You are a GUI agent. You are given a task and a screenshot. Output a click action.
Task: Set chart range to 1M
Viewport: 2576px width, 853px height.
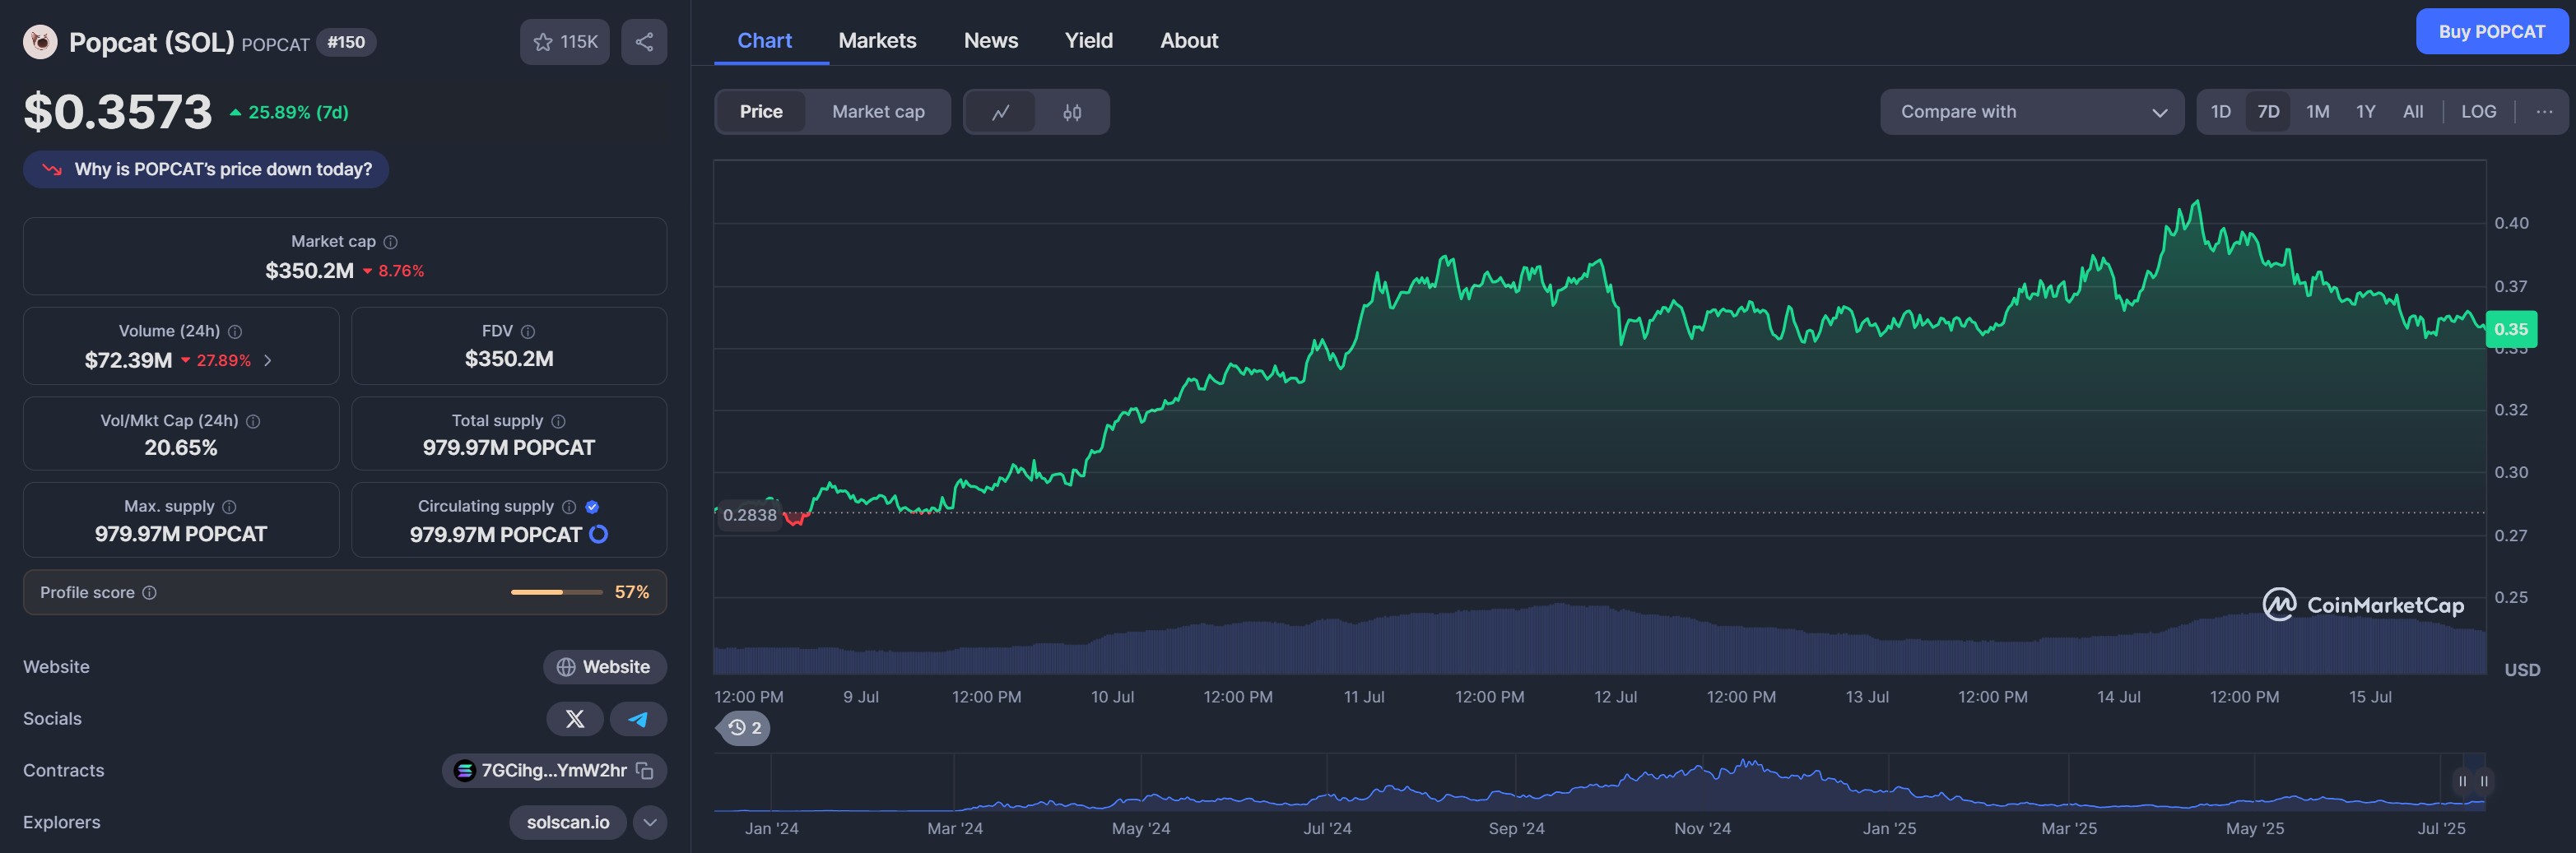point(2317,112)
